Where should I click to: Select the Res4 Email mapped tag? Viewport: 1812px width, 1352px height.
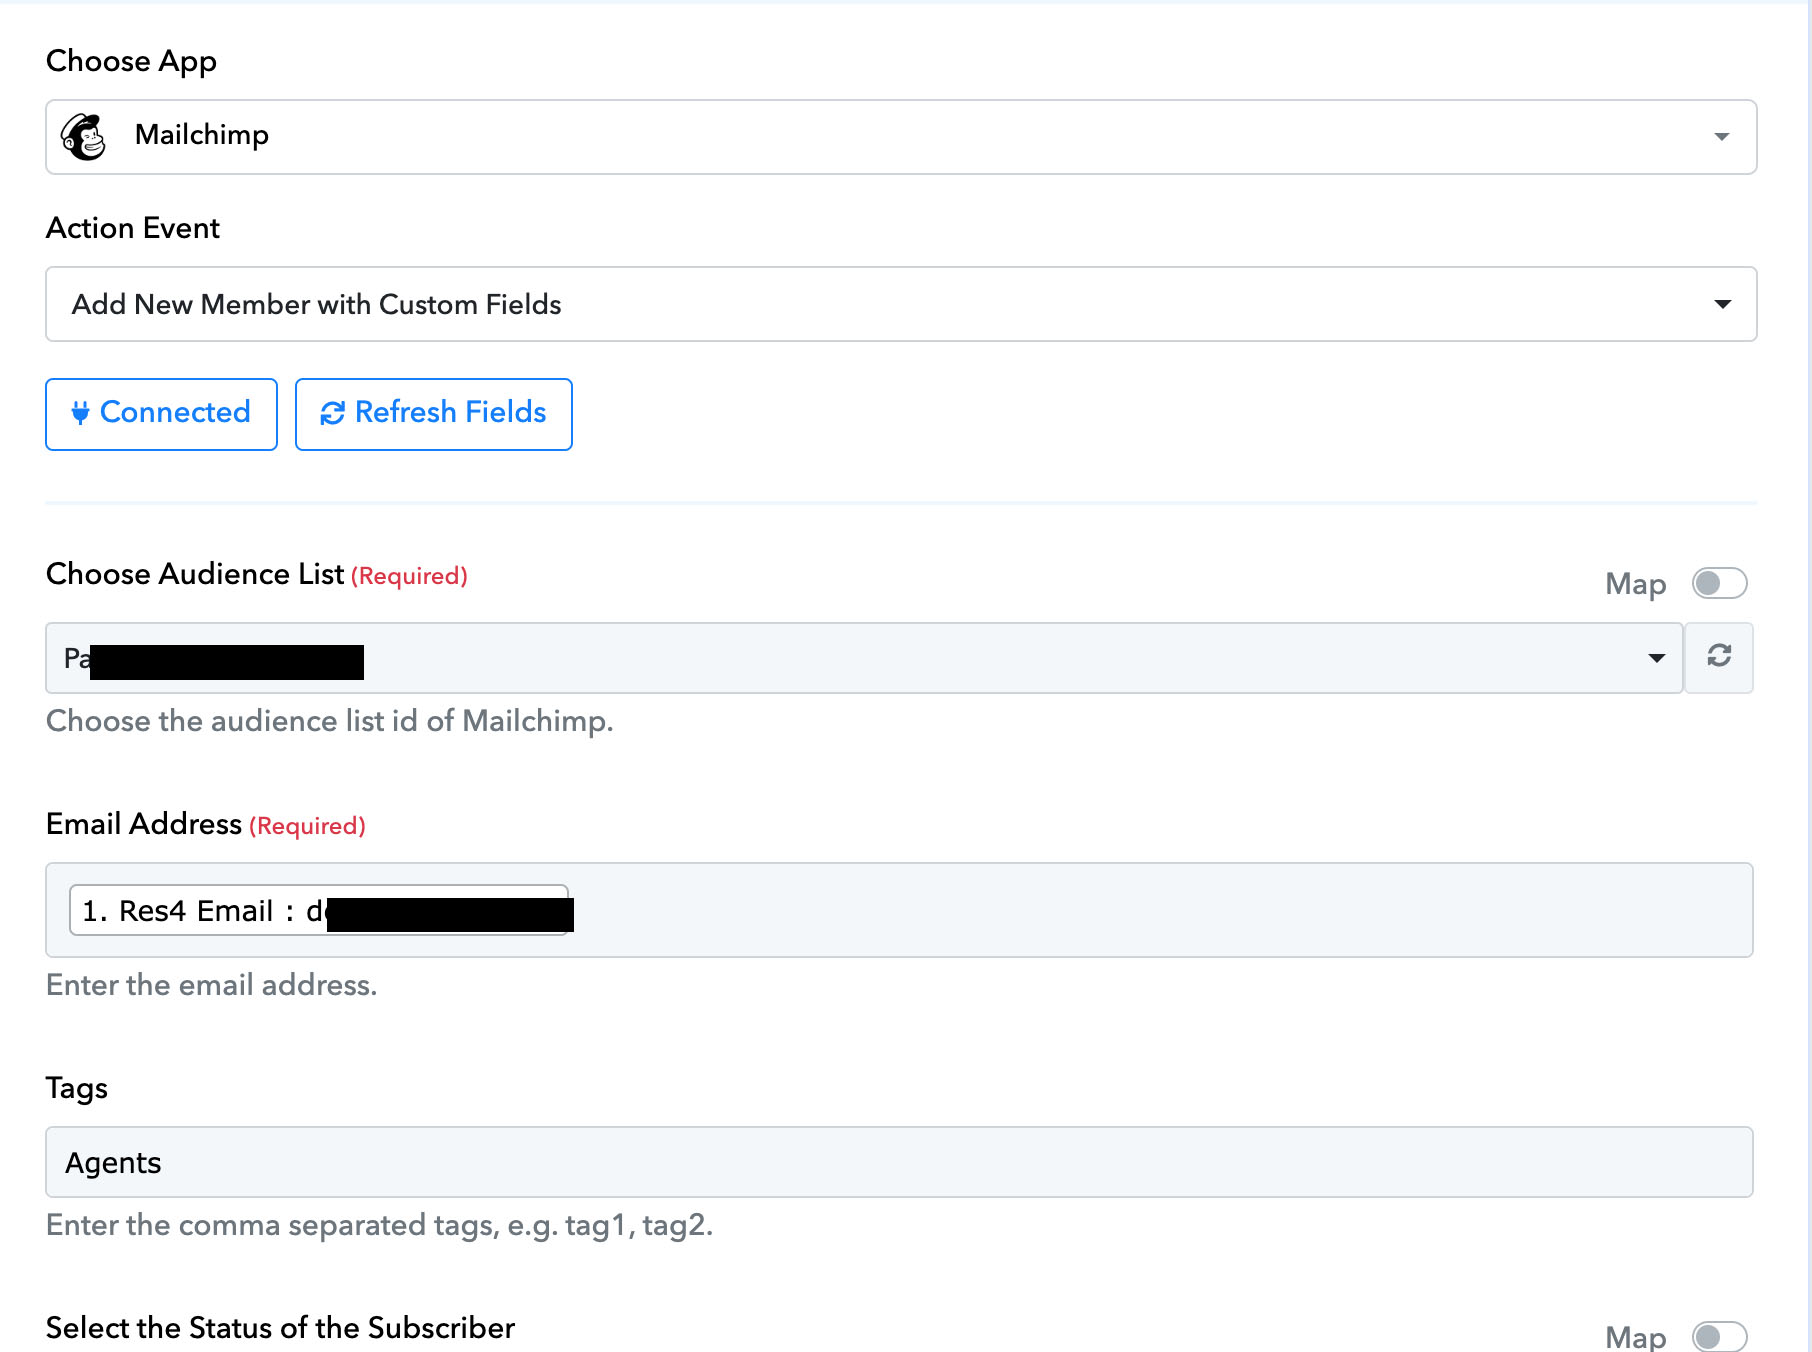coord(320,910)
